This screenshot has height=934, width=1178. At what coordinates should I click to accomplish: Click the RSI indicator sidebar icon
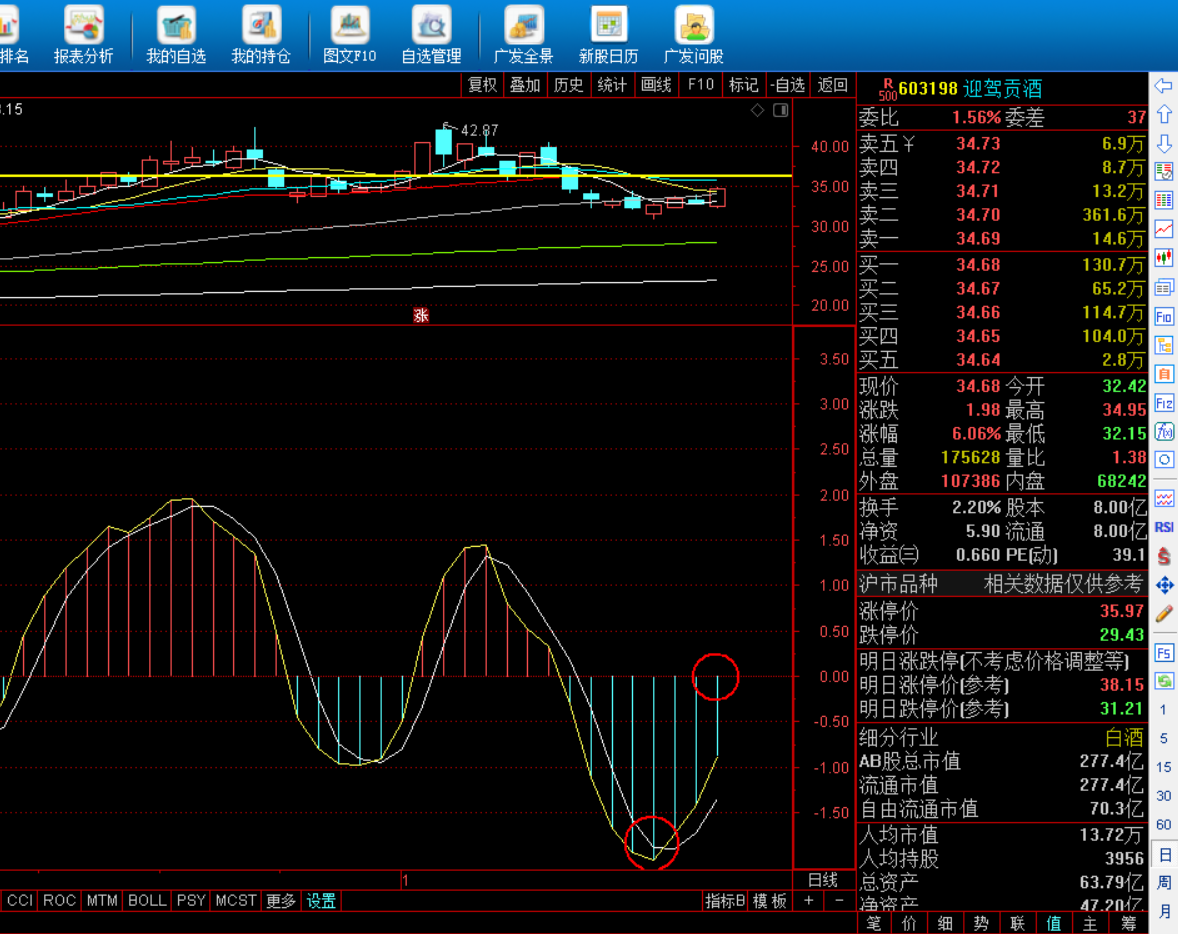pyautogui.click(x=1164, y=527)
